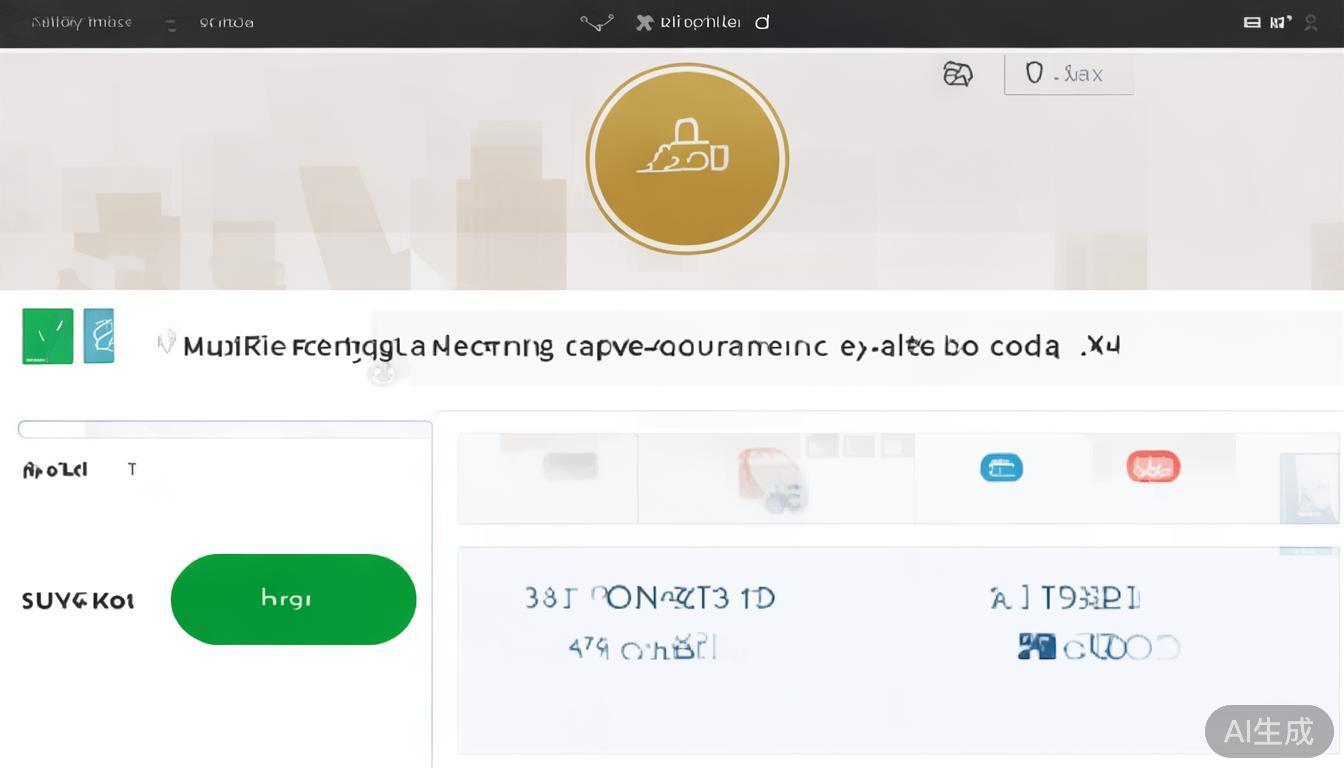Image resolution: width=1344 pixels, height=768 pixels.
Task: Click the '0 . Jax' search box
Action: point(1068,74)
